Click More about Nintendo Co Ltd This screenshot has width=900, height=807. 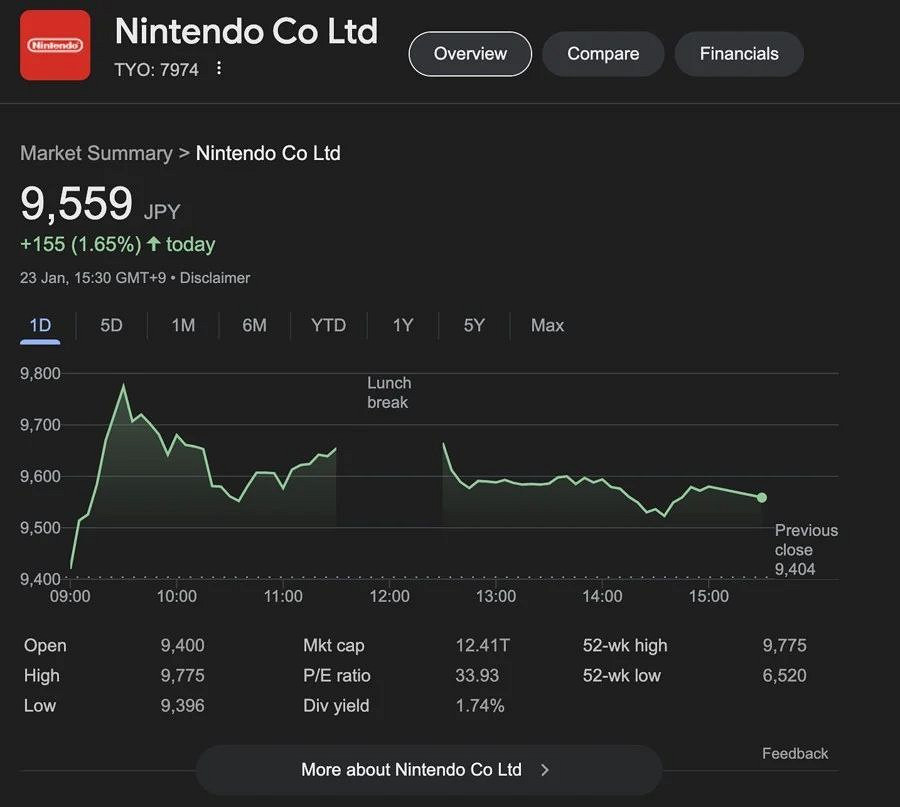pos(412,770)
